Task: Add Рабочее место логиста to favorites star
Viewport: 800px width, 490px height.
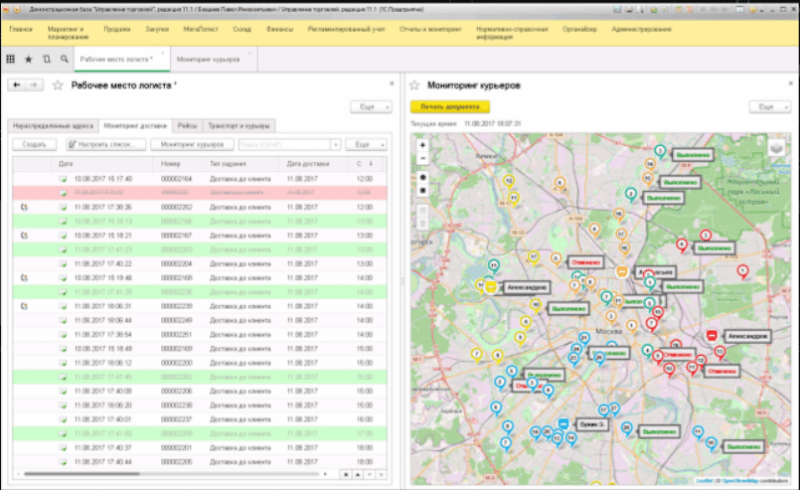Action: (x=57, y=86)
